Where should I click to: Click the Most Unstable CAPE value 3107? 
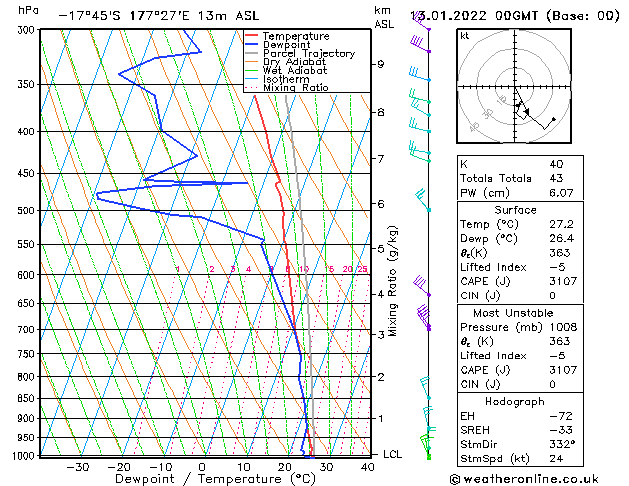tap(563, 370)
